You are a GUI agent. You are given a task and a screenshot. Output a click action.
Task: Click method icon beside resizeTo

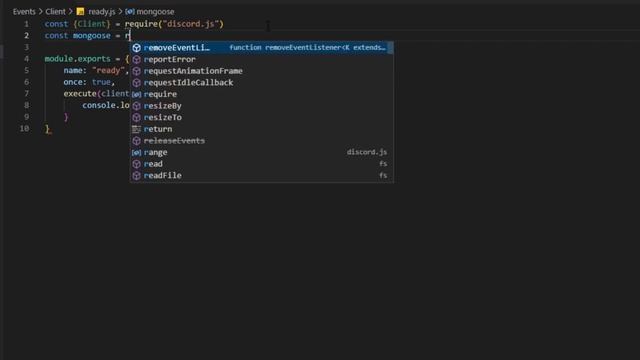coord(137,118)
